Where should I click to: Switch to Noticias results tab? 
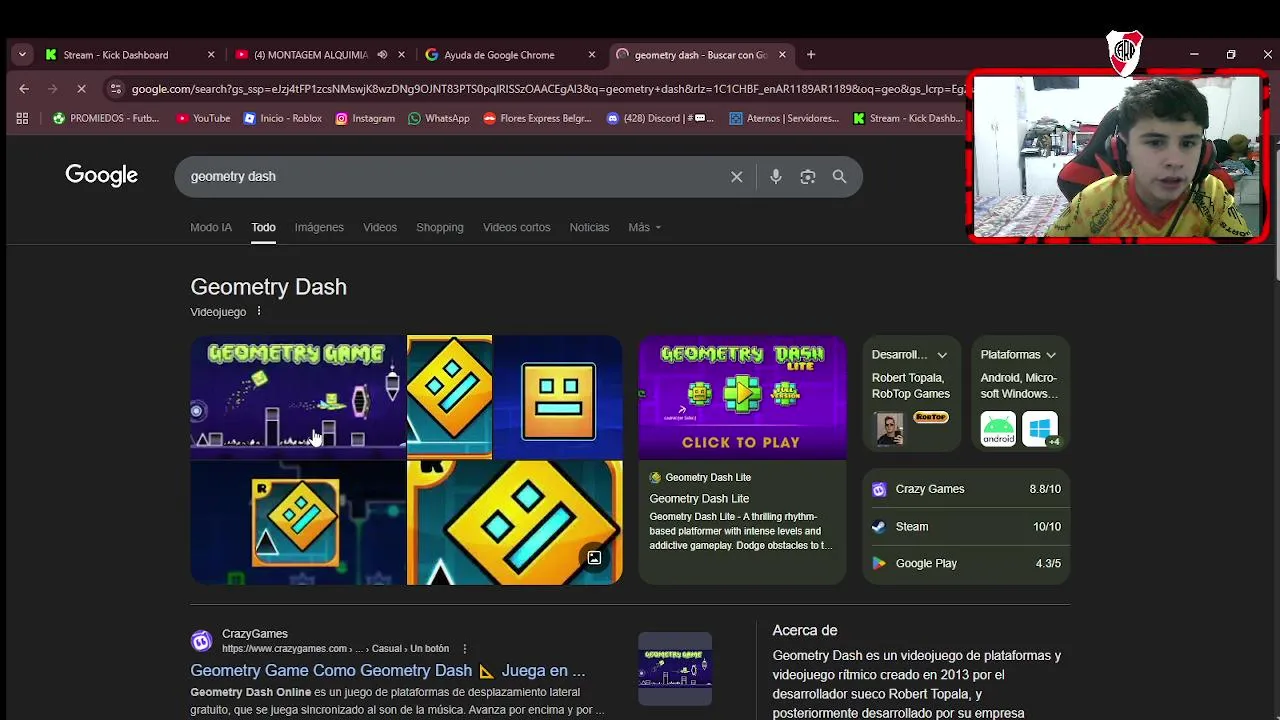(589, 227)
